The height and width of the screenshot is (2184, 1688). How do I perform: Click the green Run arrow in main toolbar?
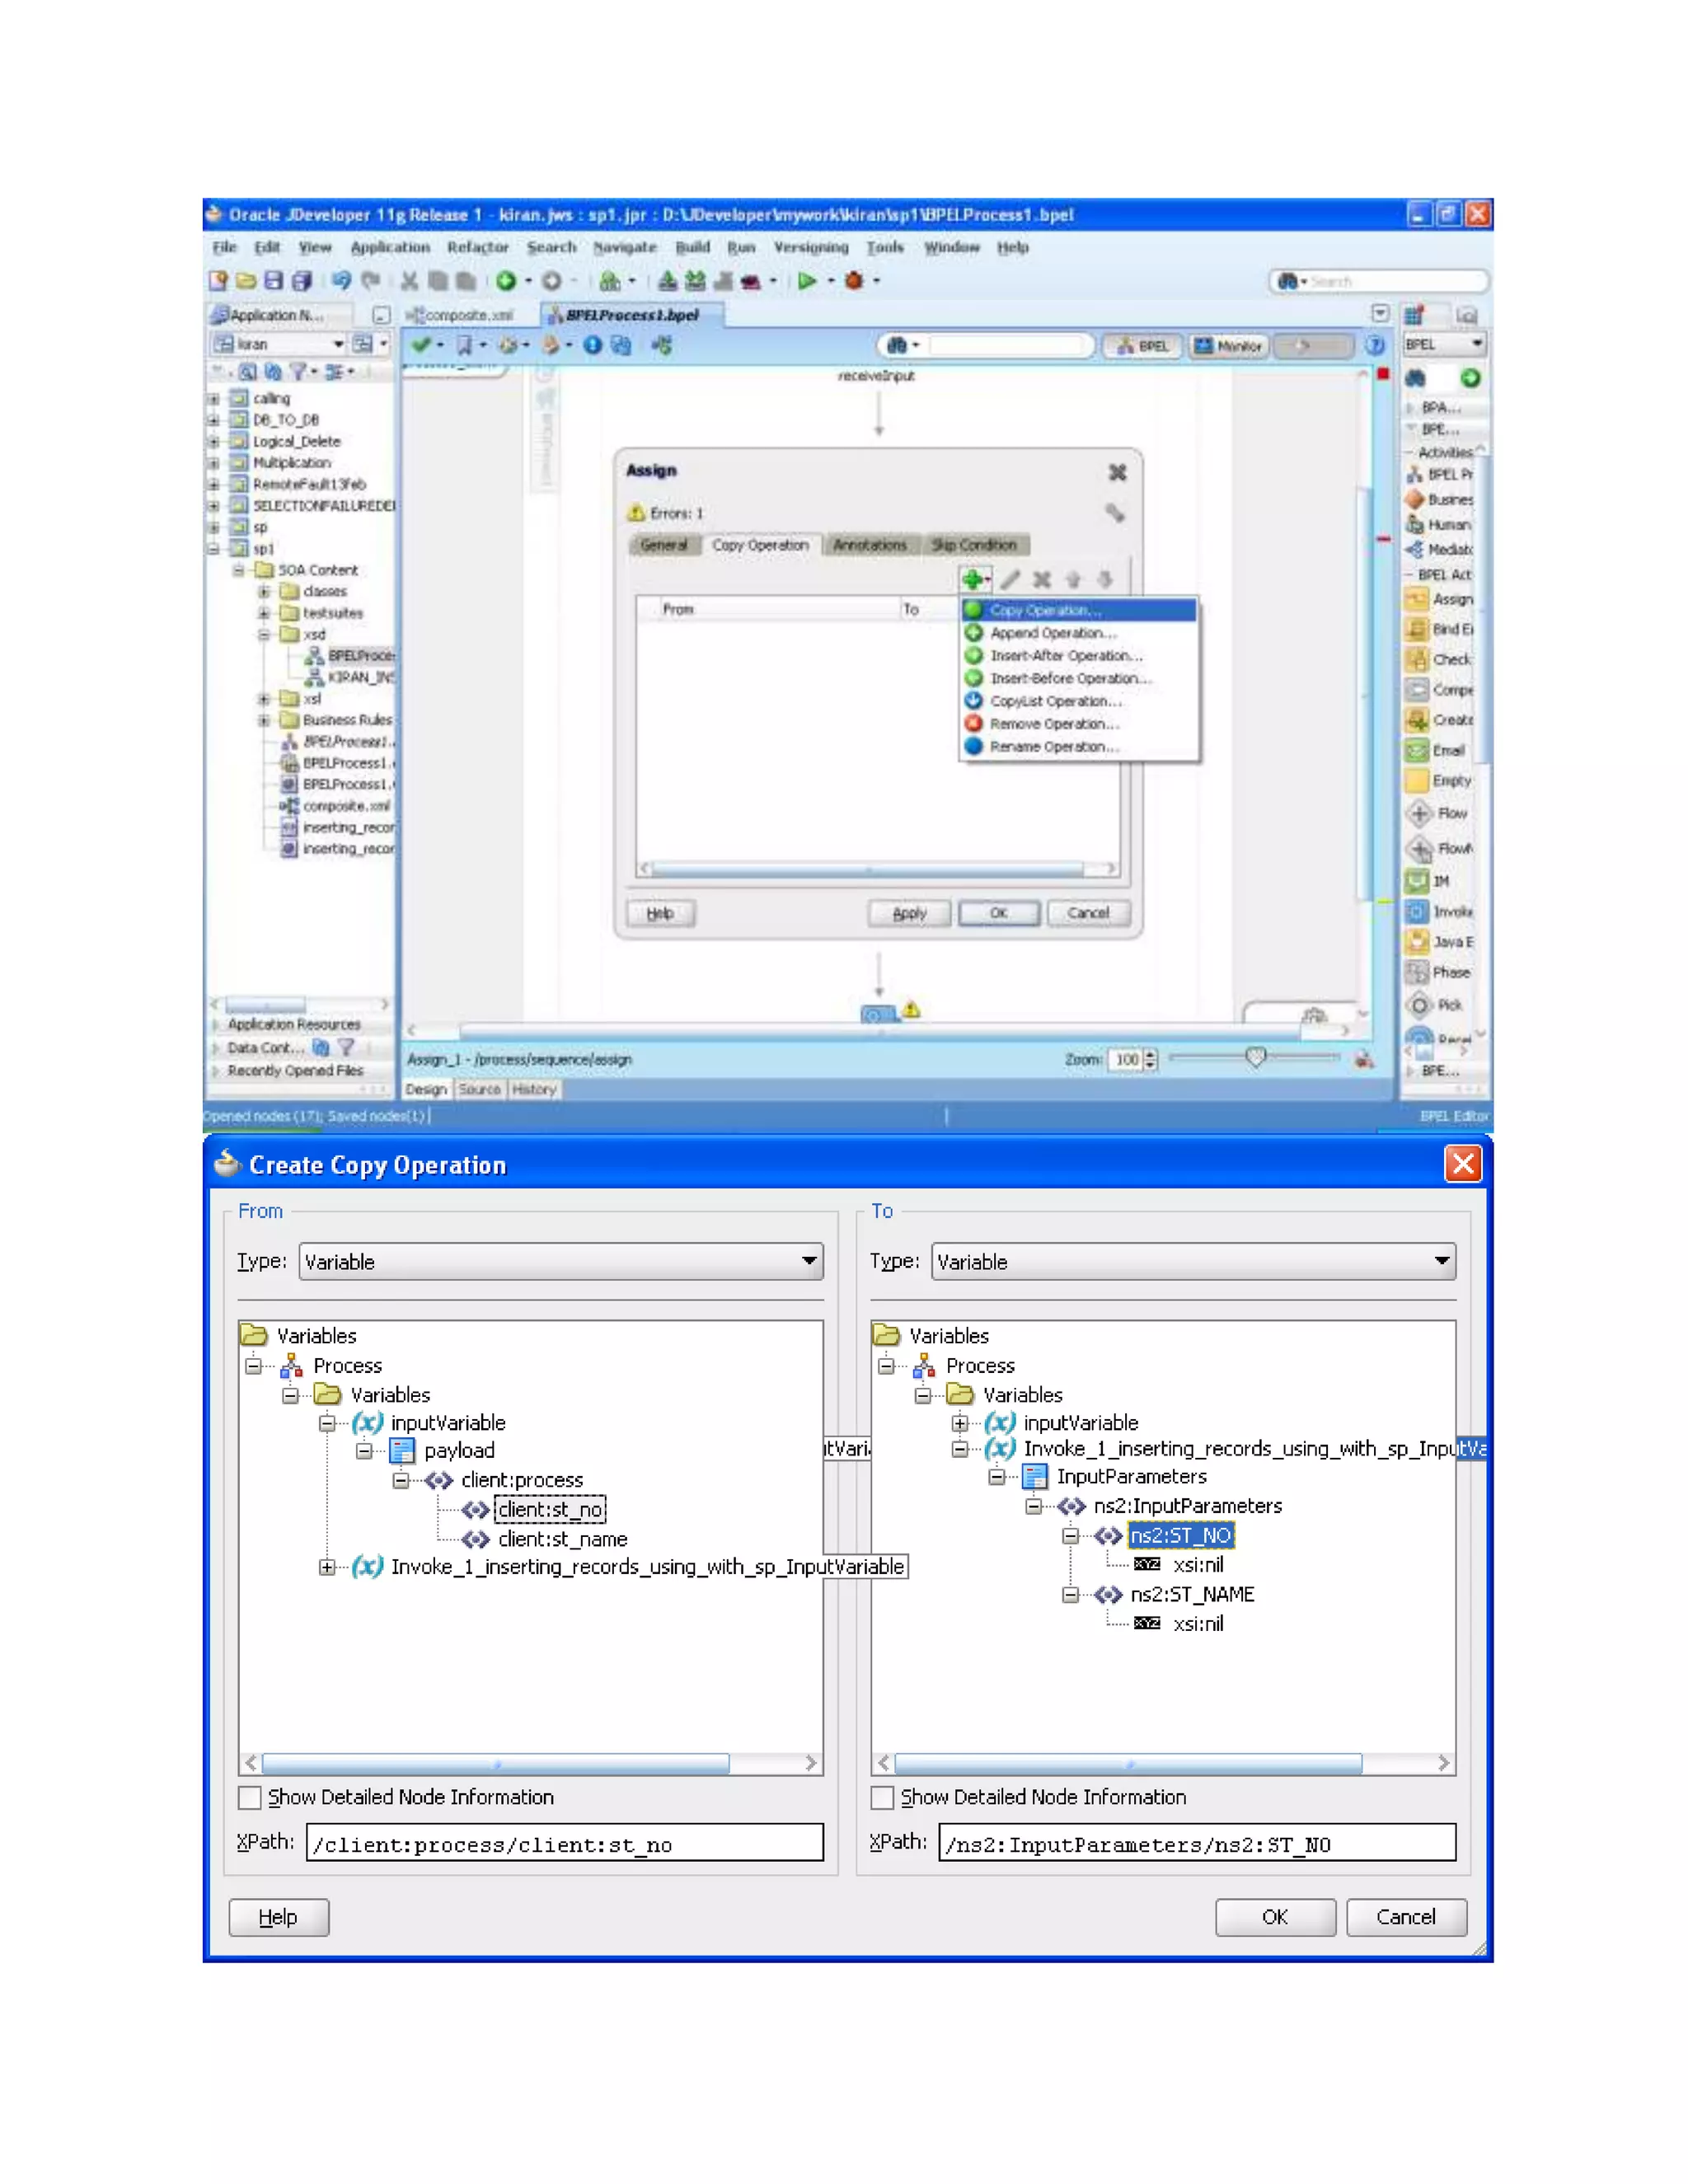tap(806, 281)
